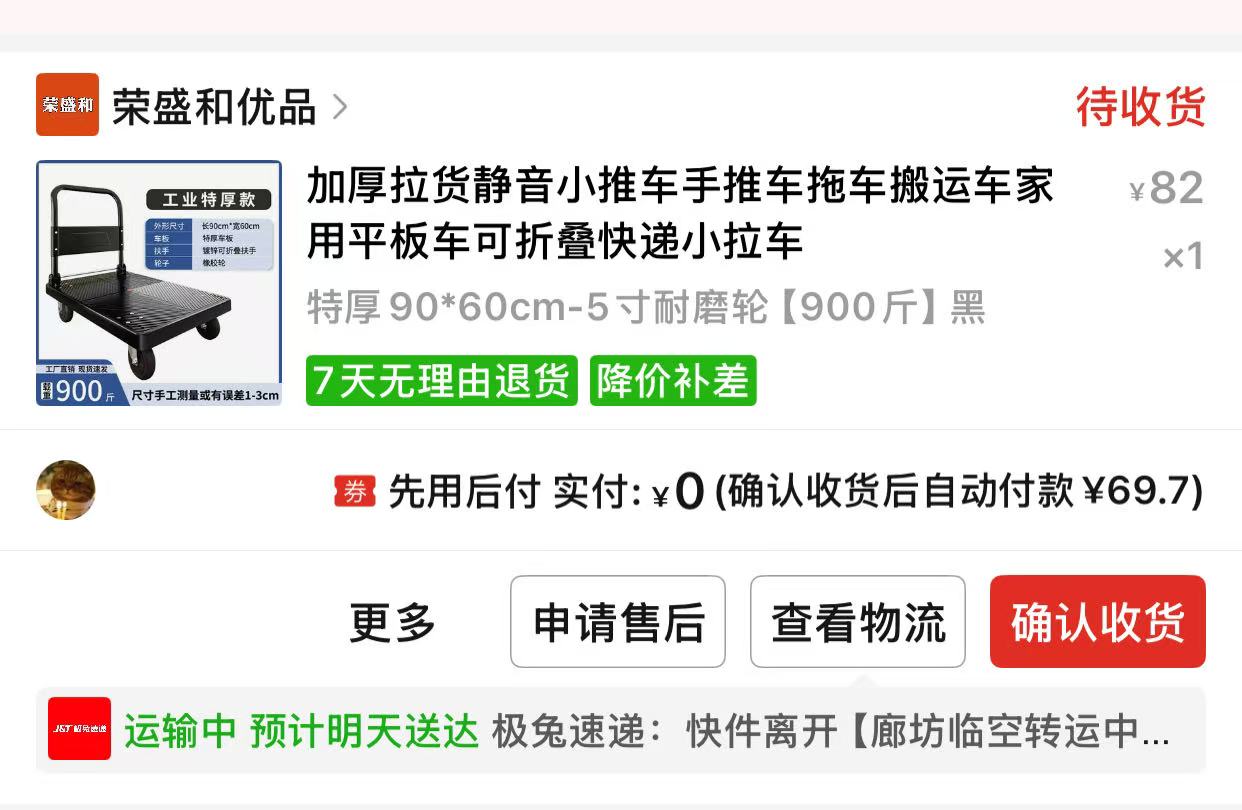
Task: Click the 申请售后 button
Action: pyautogui.click(x=618, y=622)
